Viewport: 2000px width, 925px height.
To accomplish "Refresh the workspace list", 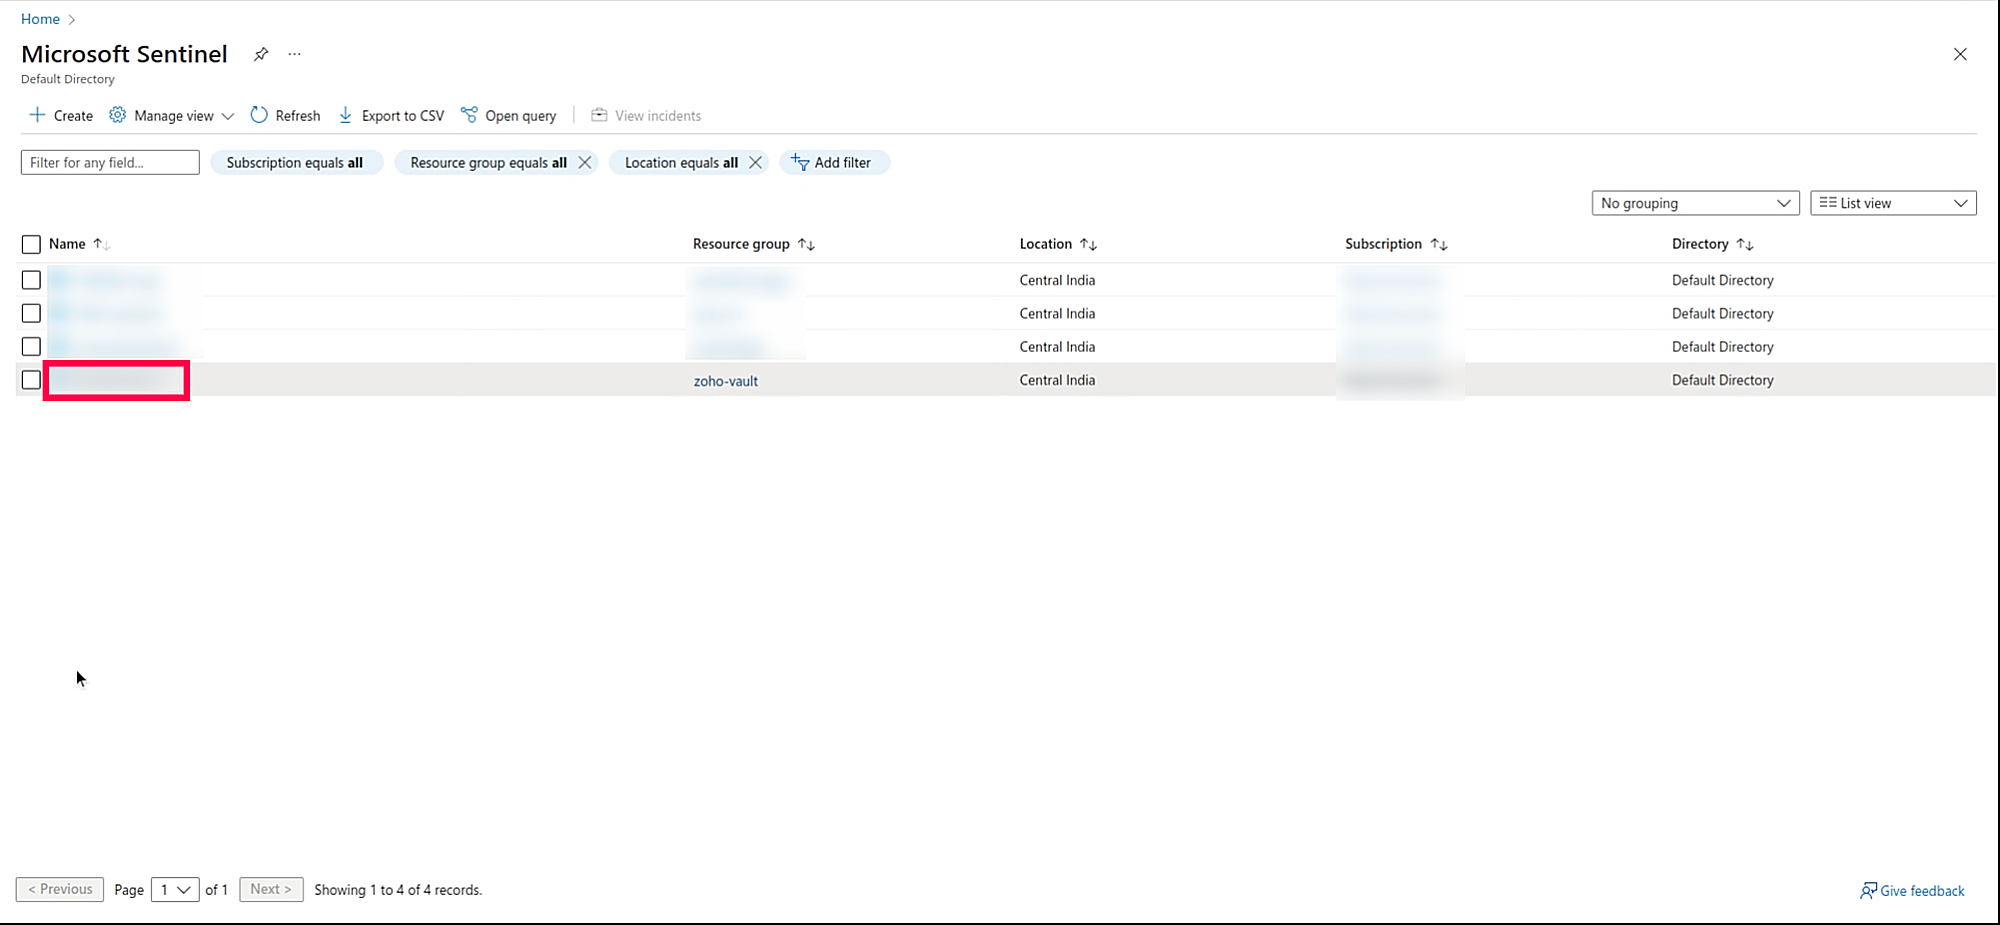I will pos(285,115).
